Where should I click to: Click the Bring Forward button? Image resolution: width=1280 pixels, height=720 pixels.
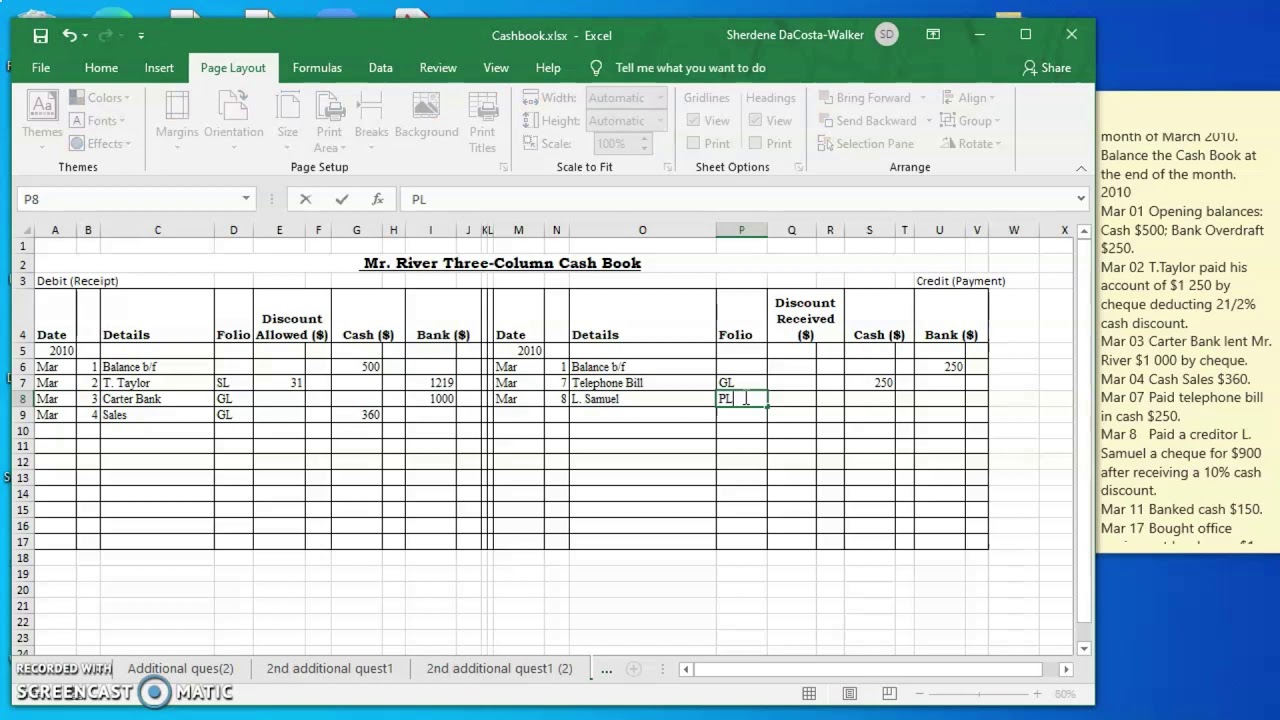864,98
